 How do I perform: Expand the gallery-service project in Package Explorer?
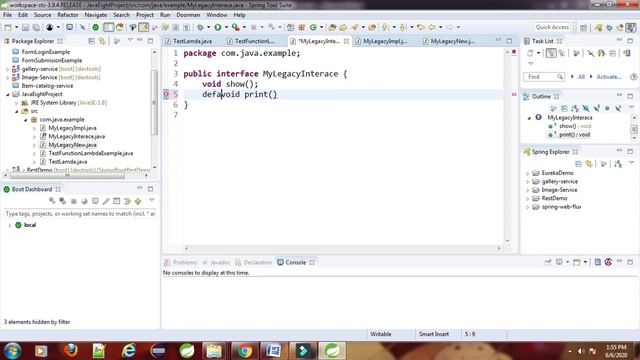pyautogui.click(x=7, y=69)
